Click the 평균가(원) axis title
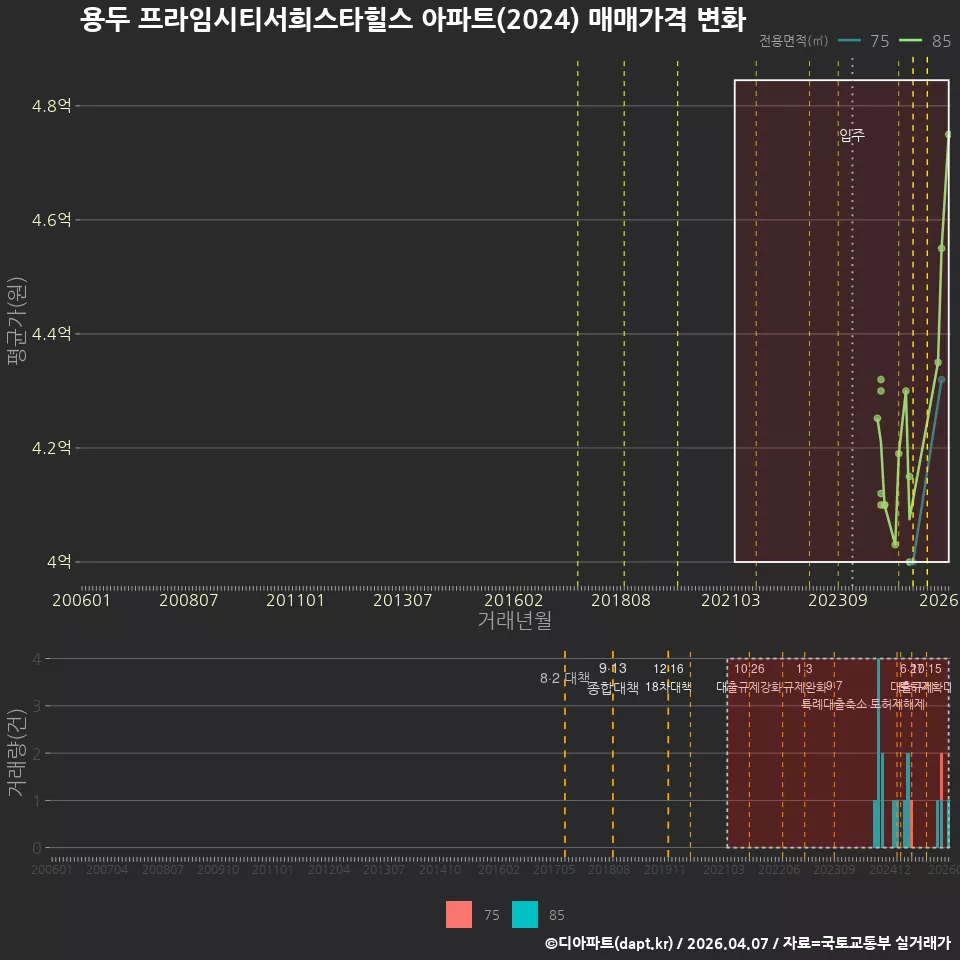 (16, 321)
